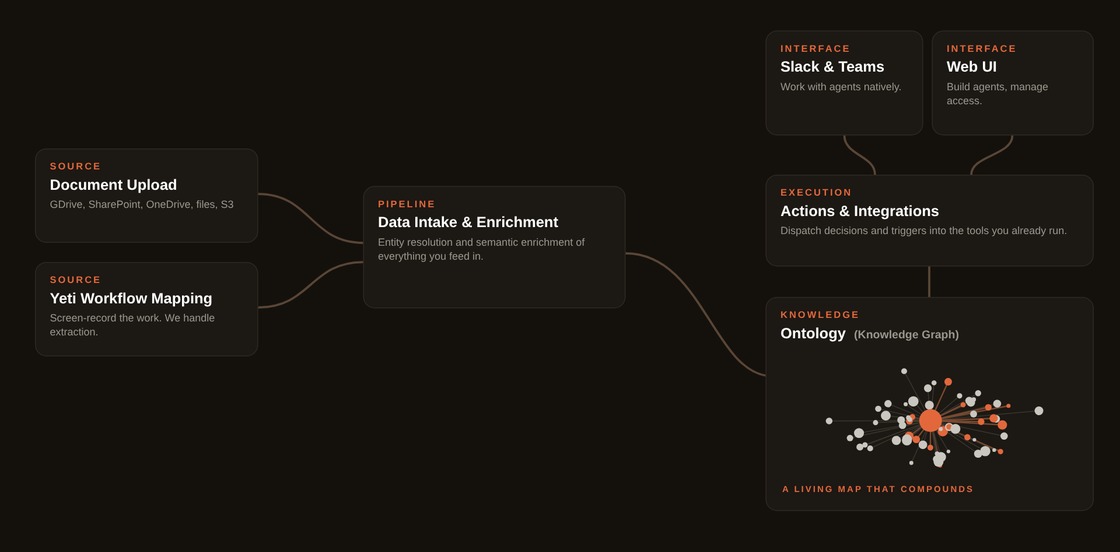
Task: Select the Document Upload source card
Action: [x=146, y=196]
